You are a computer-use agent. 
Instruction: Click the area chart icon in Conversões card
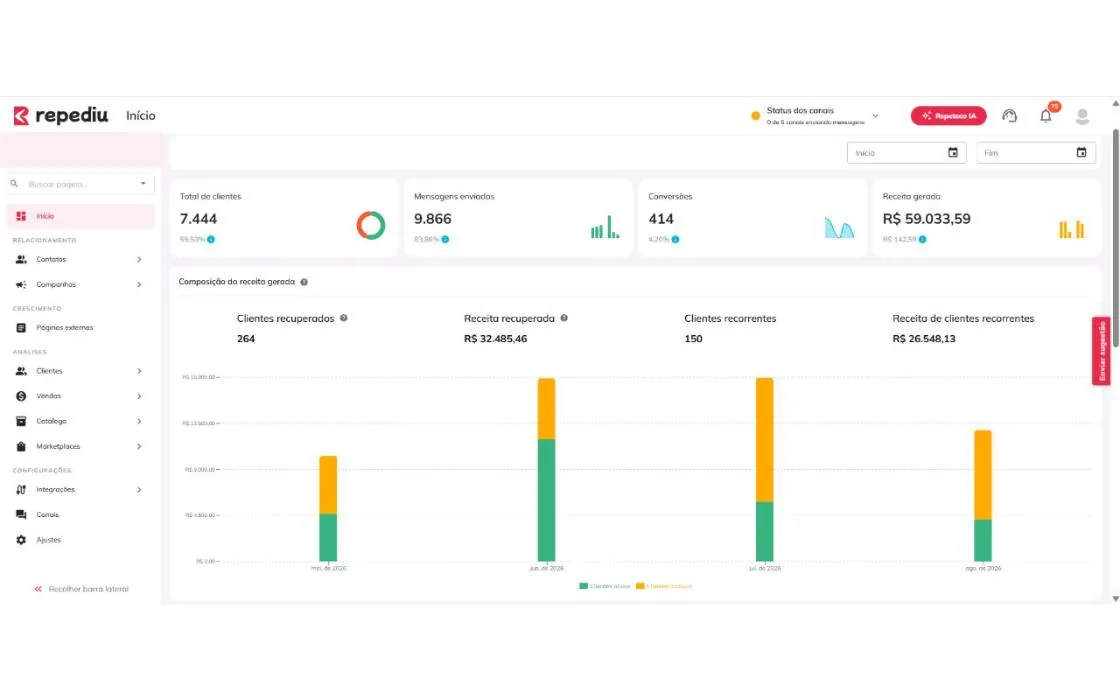[x=839, y=228]
